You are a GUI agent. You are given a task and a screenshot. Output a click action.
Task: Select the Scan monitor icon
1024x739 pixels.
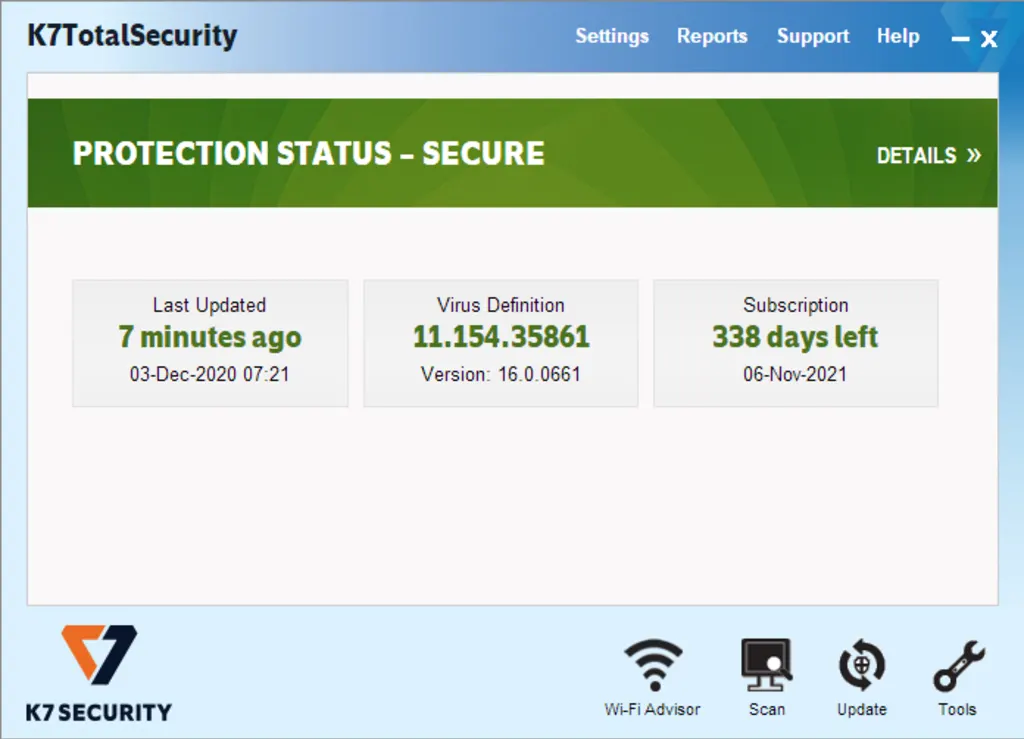pos(767,662)
